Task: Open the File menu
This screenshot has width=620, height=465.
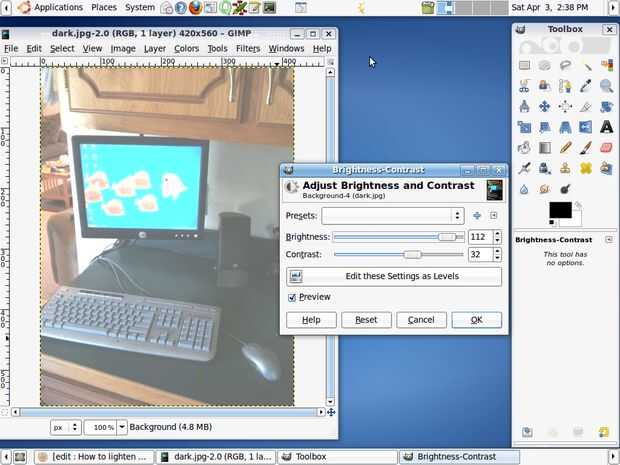Action: tap(11, 49)
